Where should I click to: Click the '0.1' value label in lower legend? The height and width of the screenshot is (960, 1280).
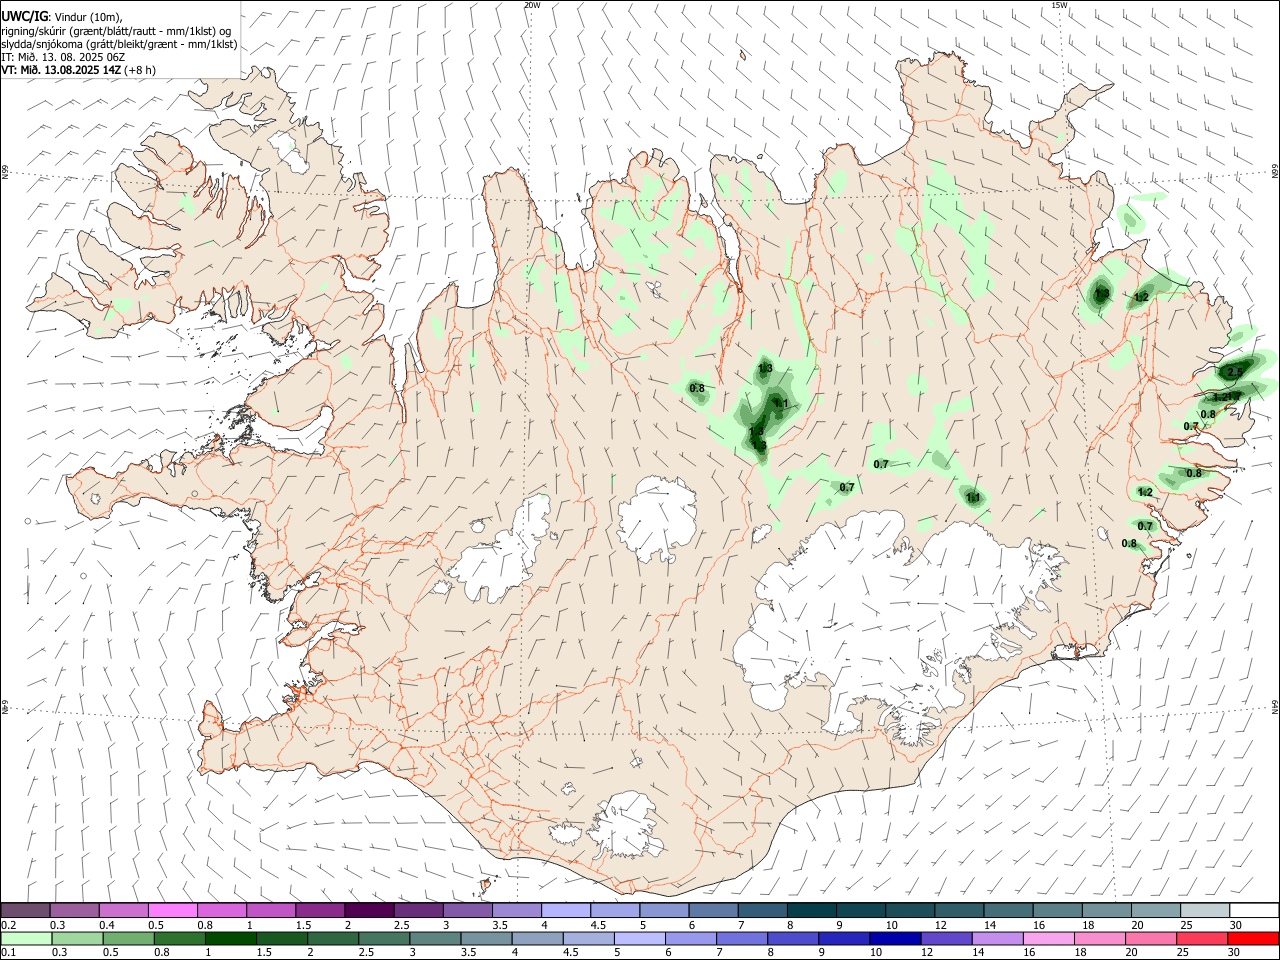pyautogui.click(x=8, y=953)
